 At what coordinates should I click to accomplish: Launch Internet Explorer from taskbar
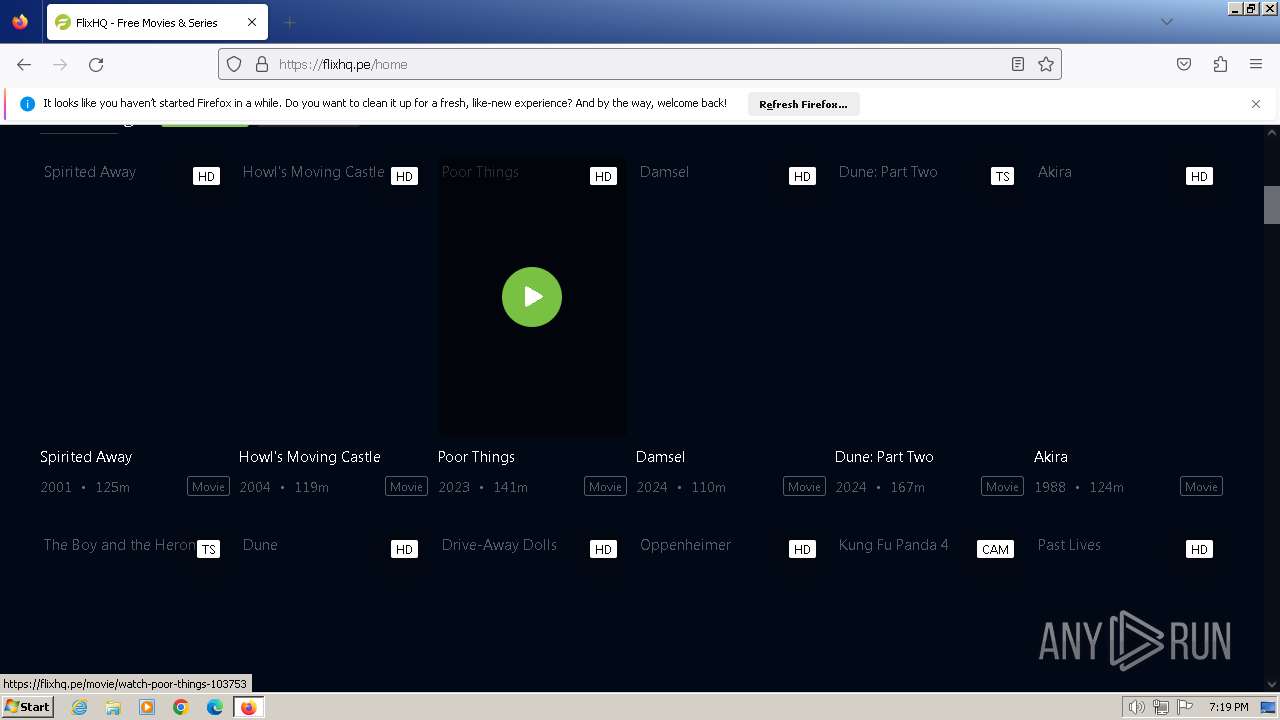pos(79,707)
